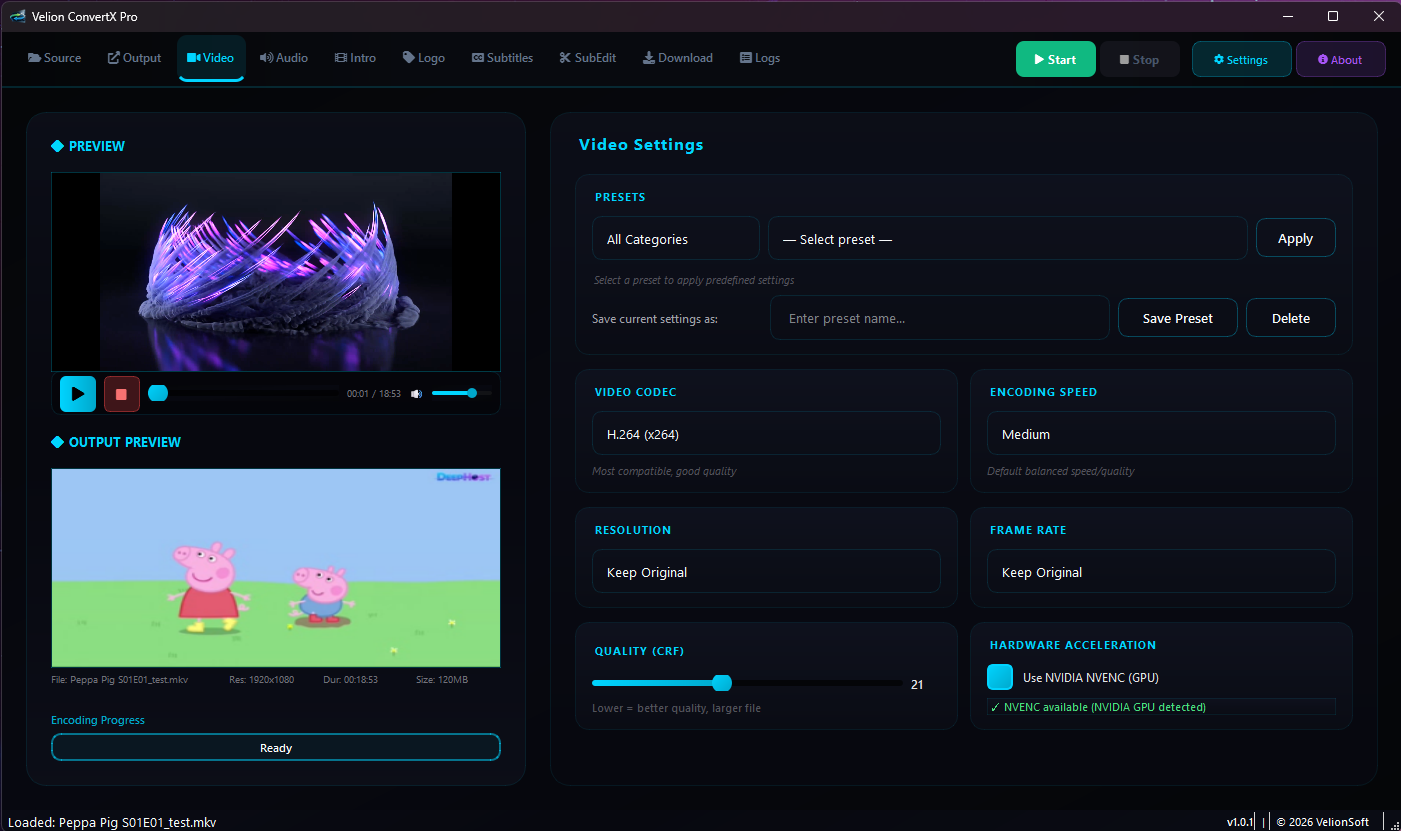1401x831 pixels.
Task: Maximize the Velion ConvertX Pro window
Action: pyautogui.click(x=1333, y=16)
